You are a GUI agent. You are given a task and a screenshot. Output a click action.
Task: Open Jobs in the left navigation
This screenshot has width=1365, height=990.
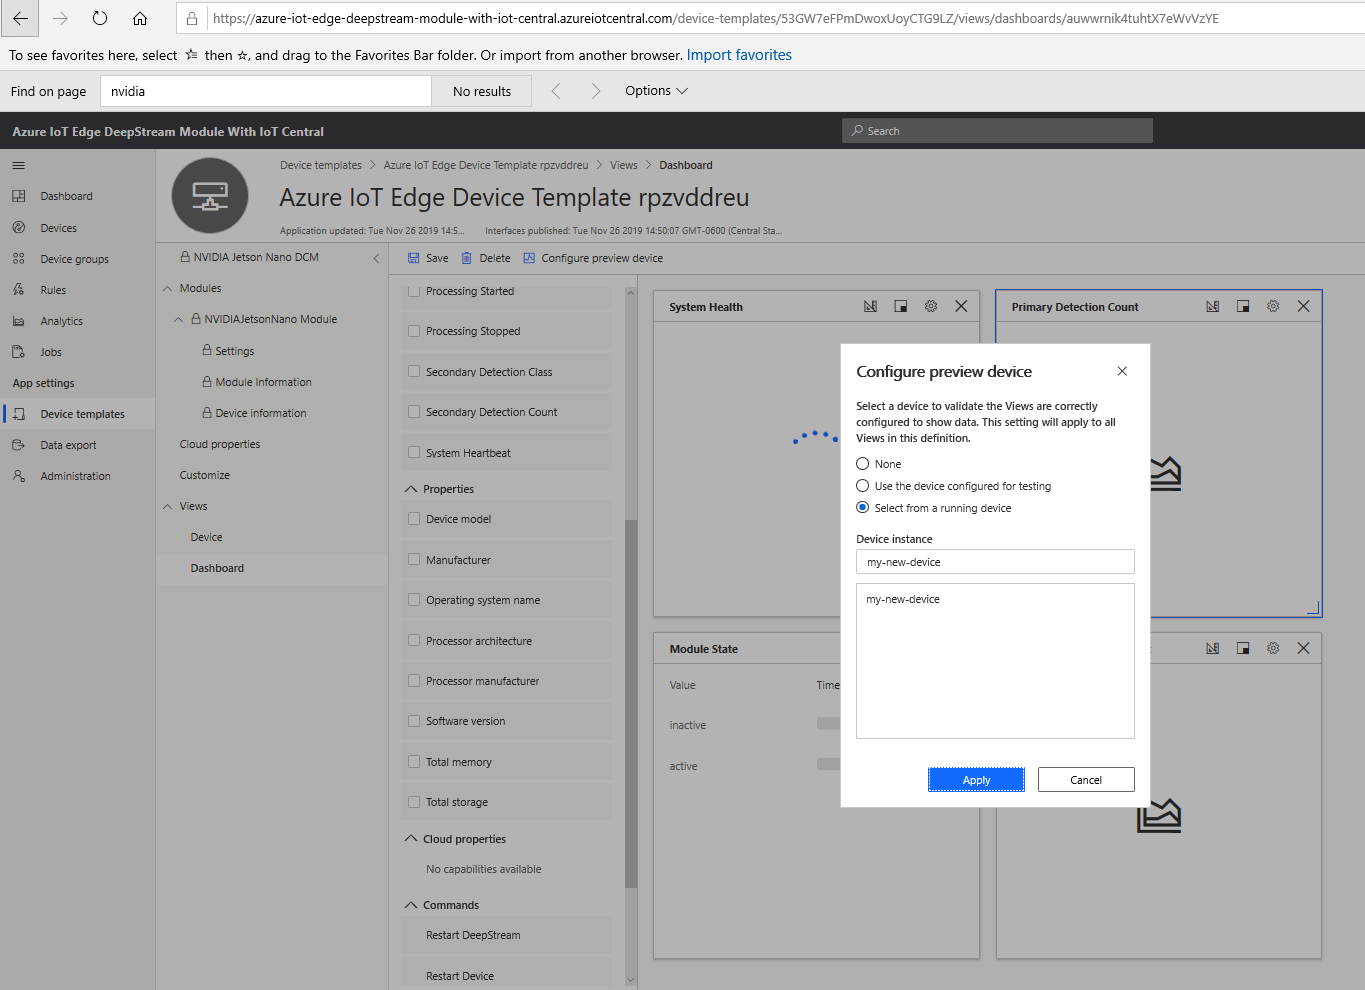(x=51, y=352)
